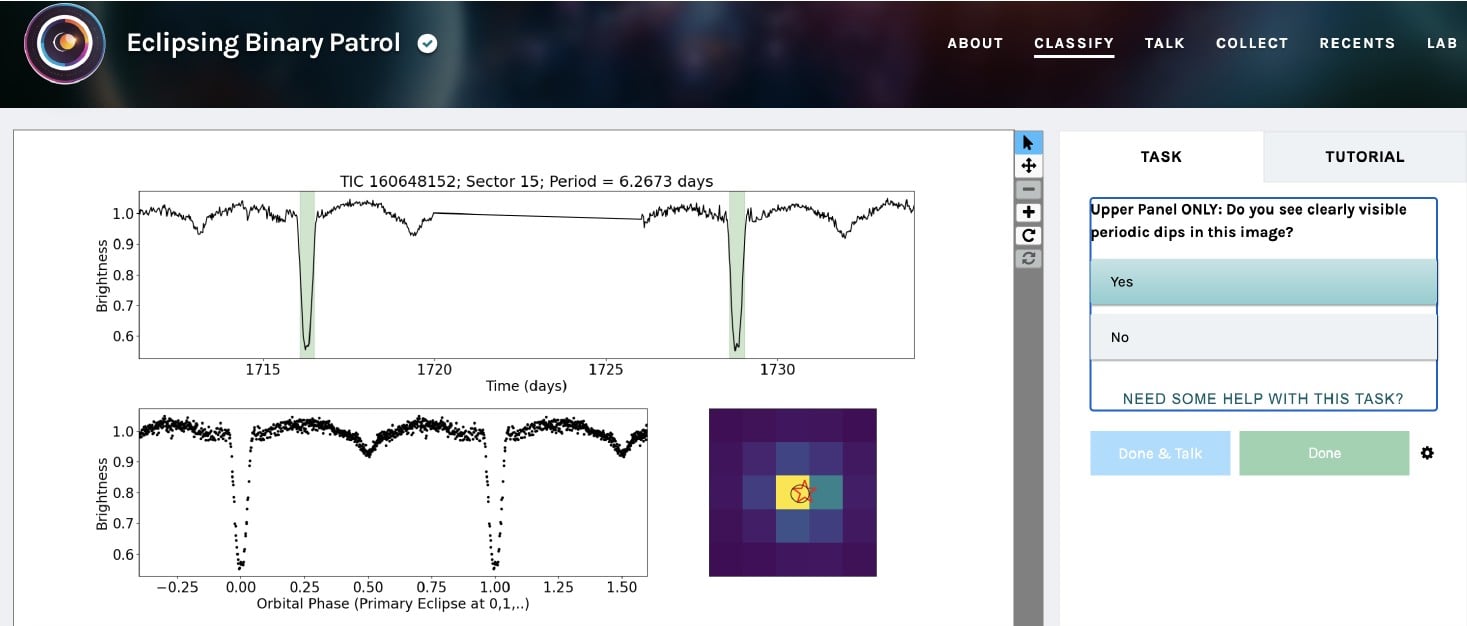Image resolution: width=1467 pixels, height=626 pixels.
Task: Switch to the TASK tab
Action: [x=1161, y=157]
